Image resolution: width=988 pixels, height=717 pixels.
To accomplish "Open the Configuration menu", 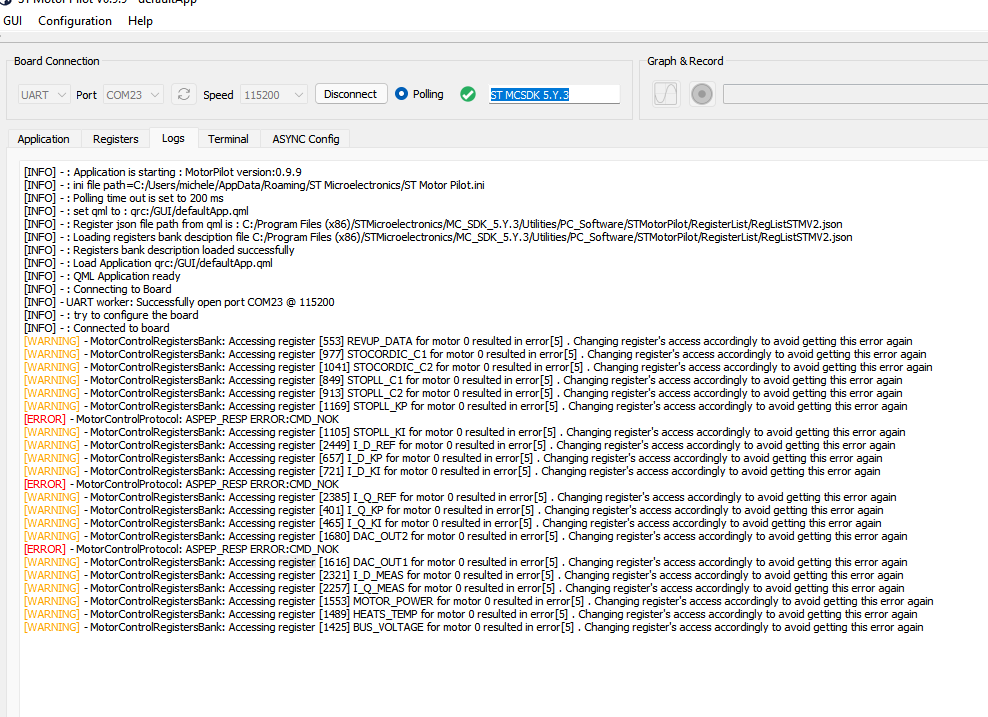I will (x=75, y=21).
